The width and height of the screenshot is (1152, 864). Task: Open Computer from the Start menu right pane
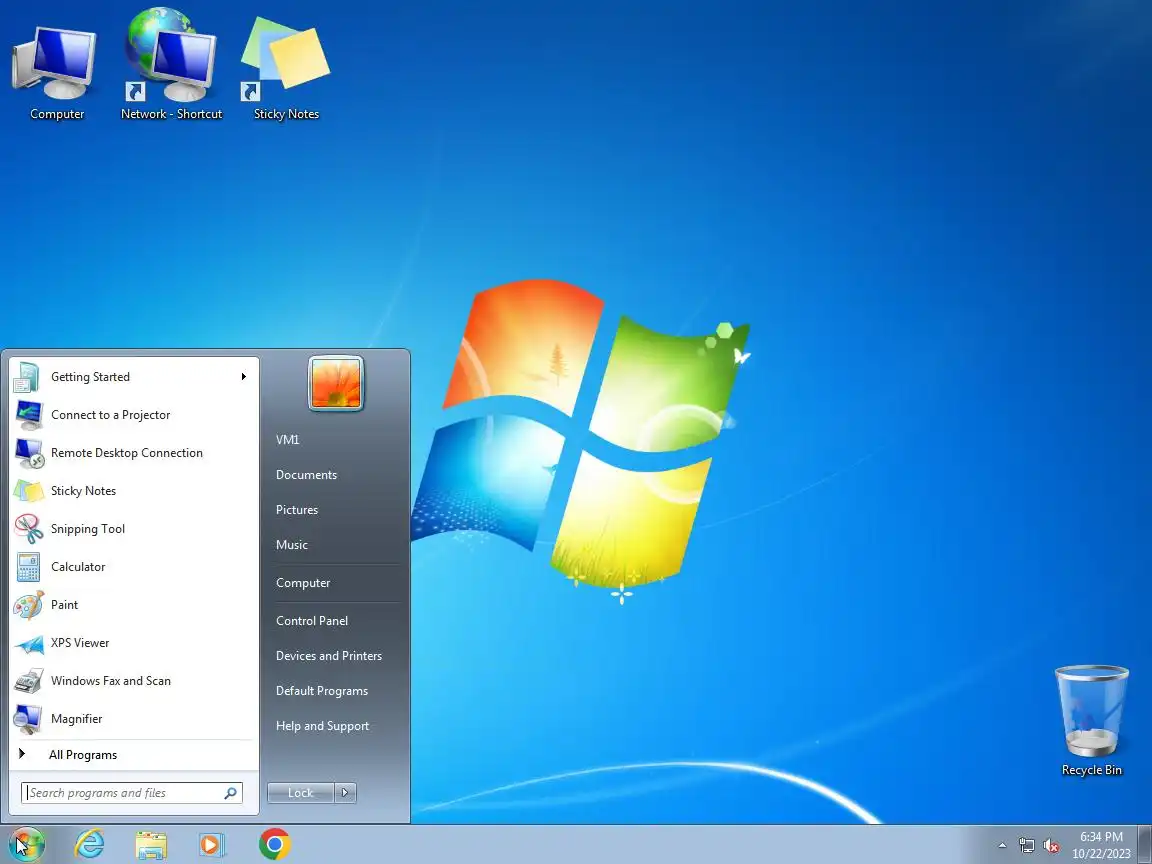(x=303, y=583)
